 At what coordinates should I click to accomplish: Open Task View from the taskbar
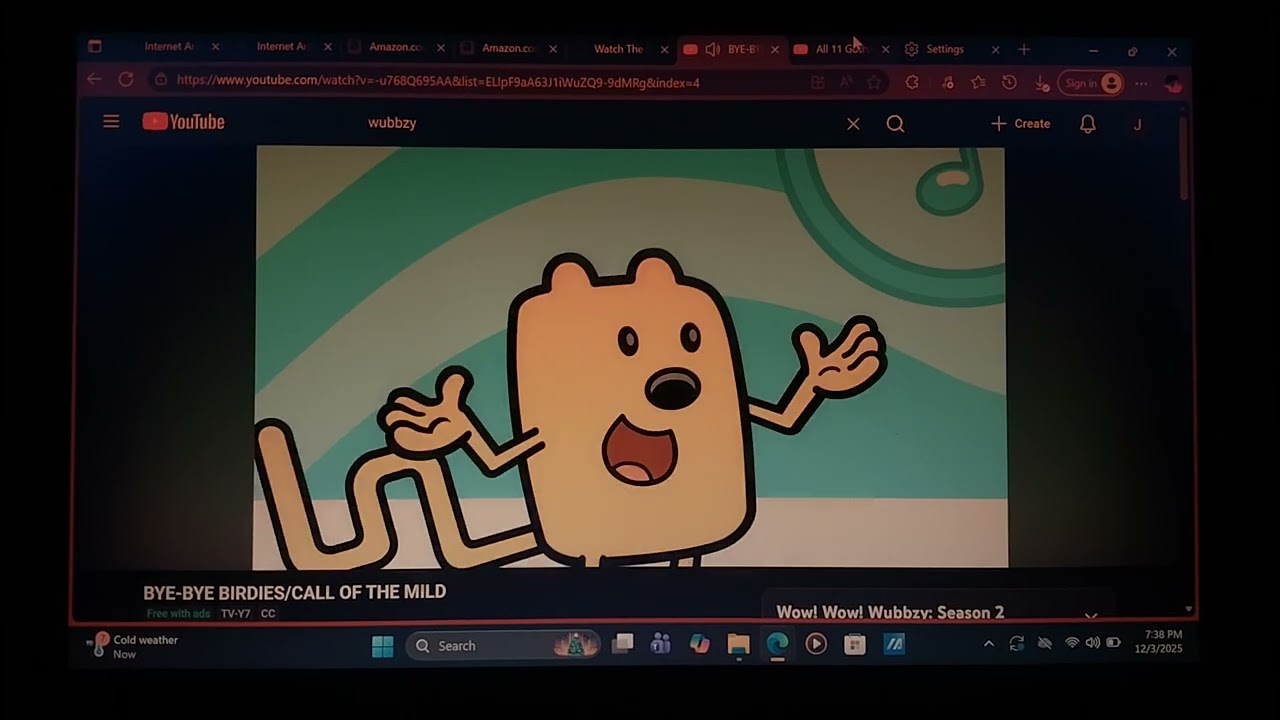tap(622, 645)
